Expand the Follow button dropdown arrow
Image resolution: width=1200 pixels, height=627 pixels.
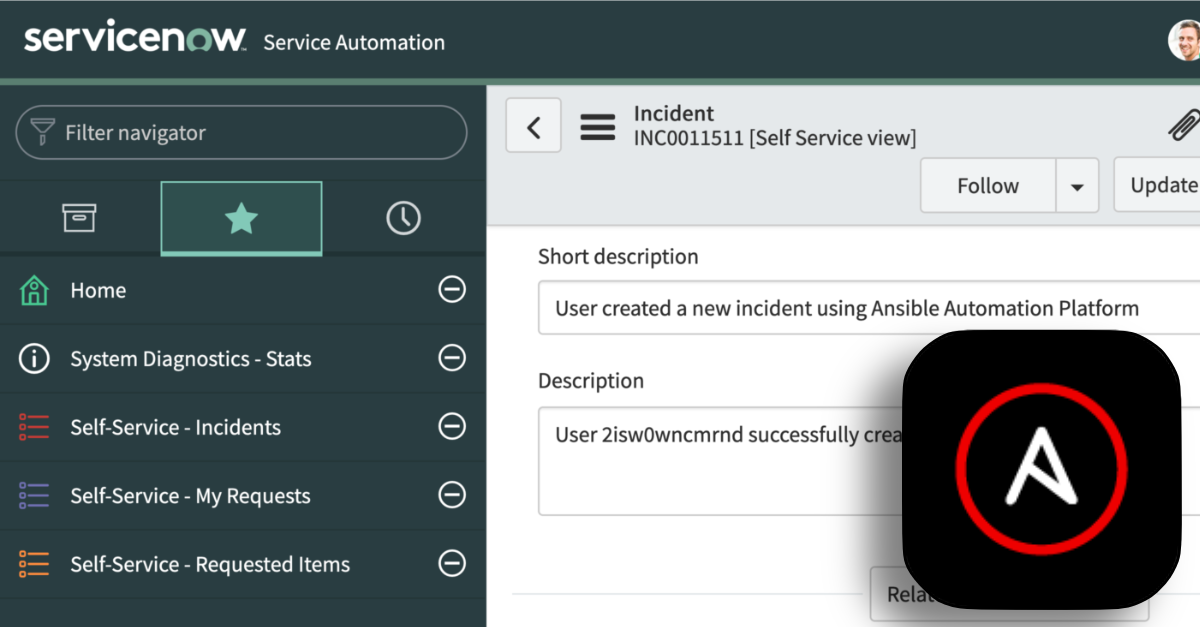point(1077,186)
